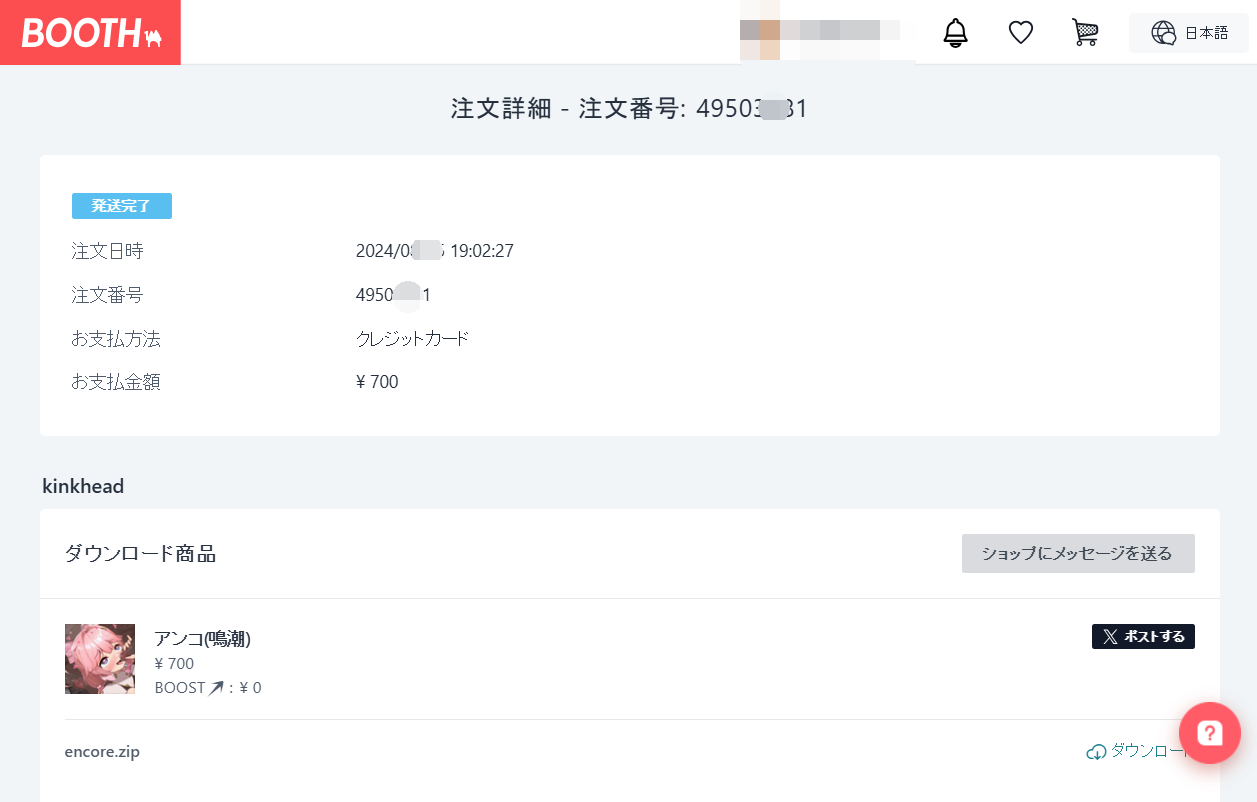1257x802 pixels.
Task: Click the BOOTH logo to go home
Action: coord(90,33)
